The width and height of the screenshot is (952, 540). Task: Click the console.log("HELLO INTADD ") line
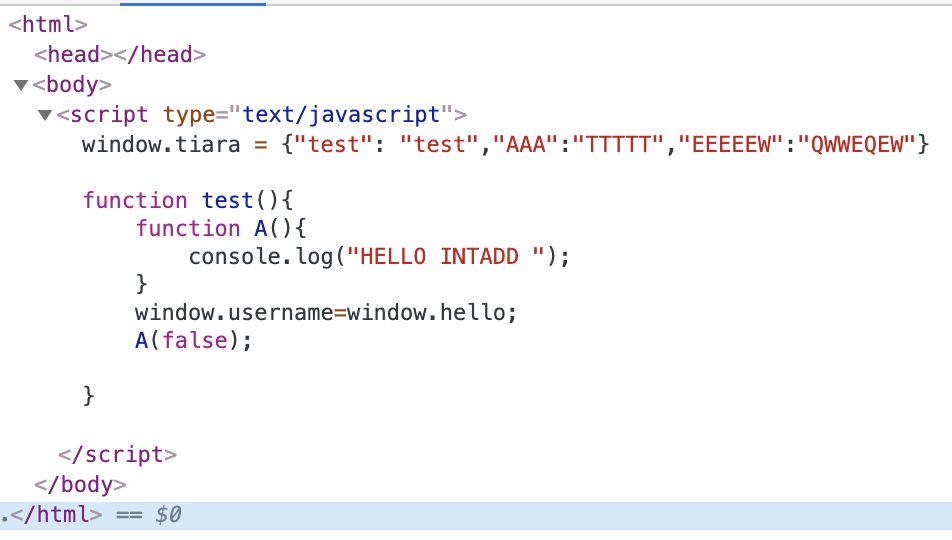(379, 256)
